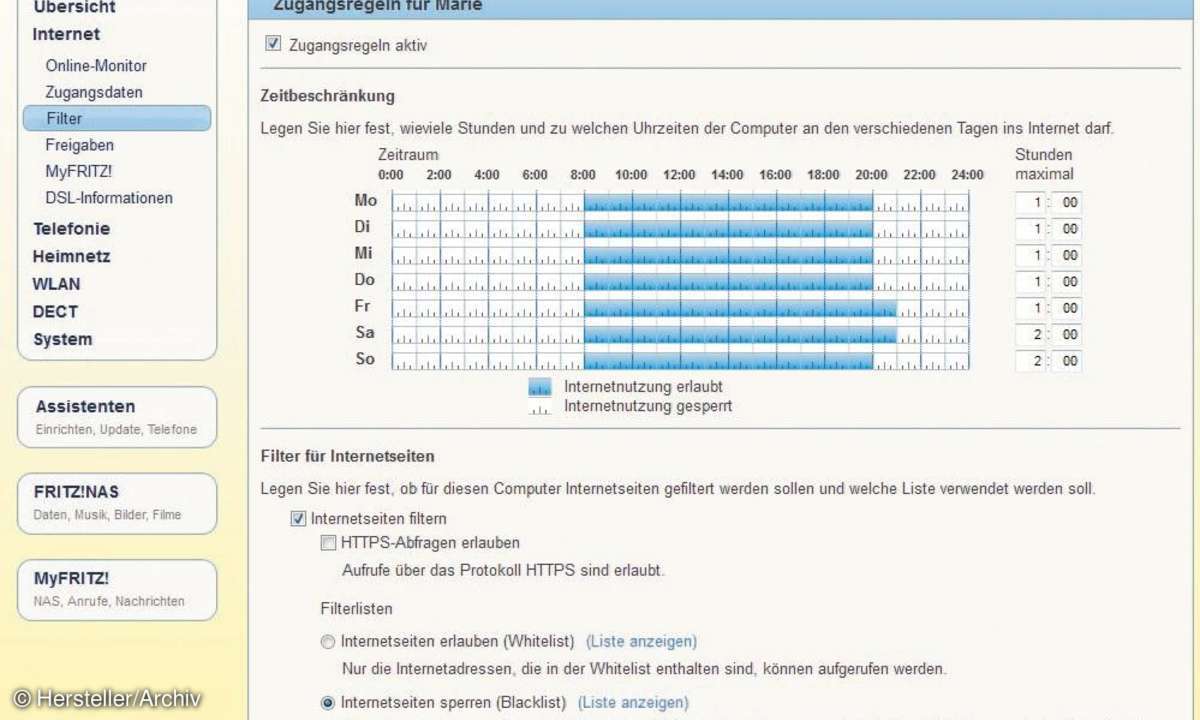Click the Zeitraum label
Screen dimensions: 1200x720
pos(408,155)
